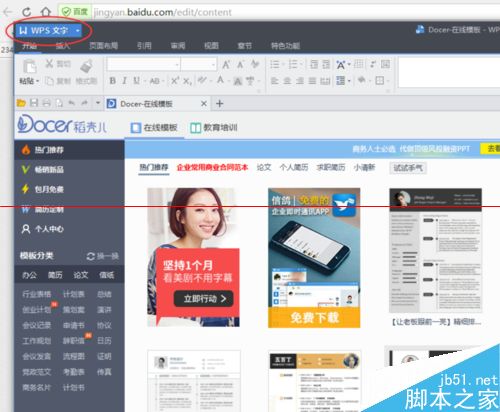Open the font size combo box
This screenshot has height=412, width=500.
(x=199, y=64)
